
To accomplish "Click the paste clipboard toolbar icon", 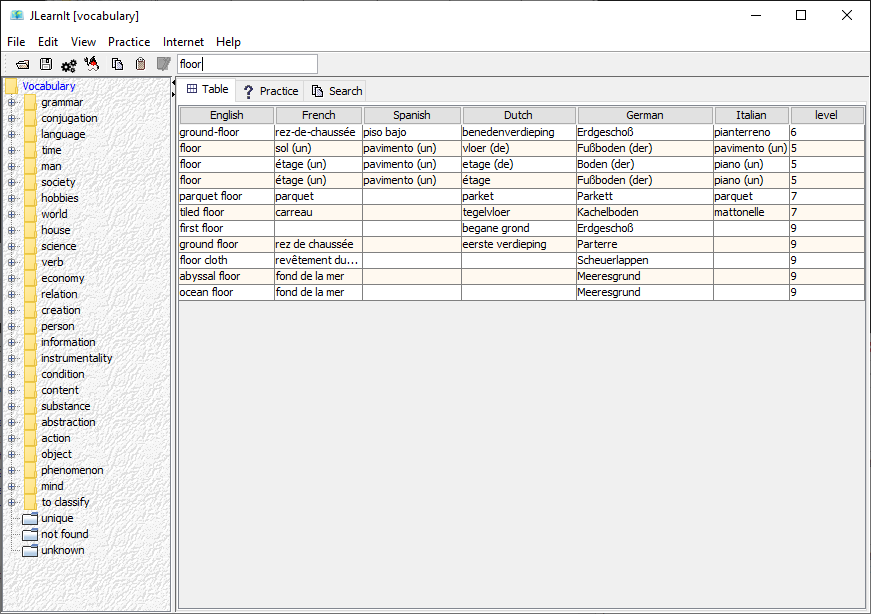I will (141, 64).
